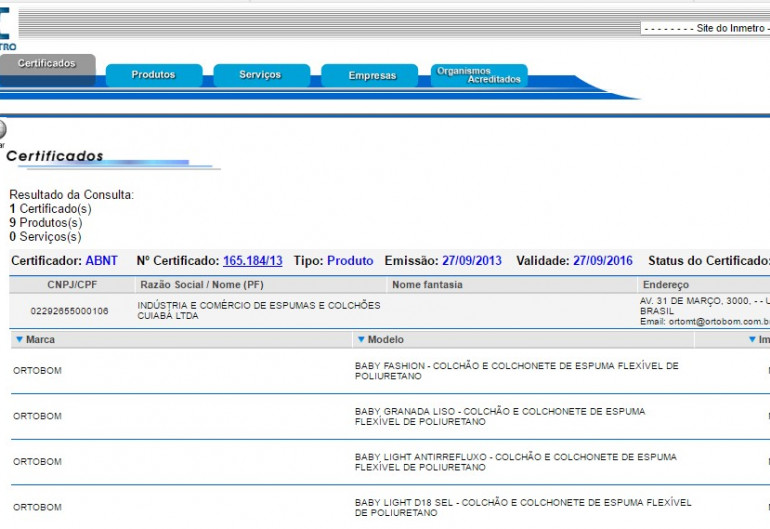Go to the Serviços tab
This screenshot has height=529, width=770.
[x=260, y=75]
